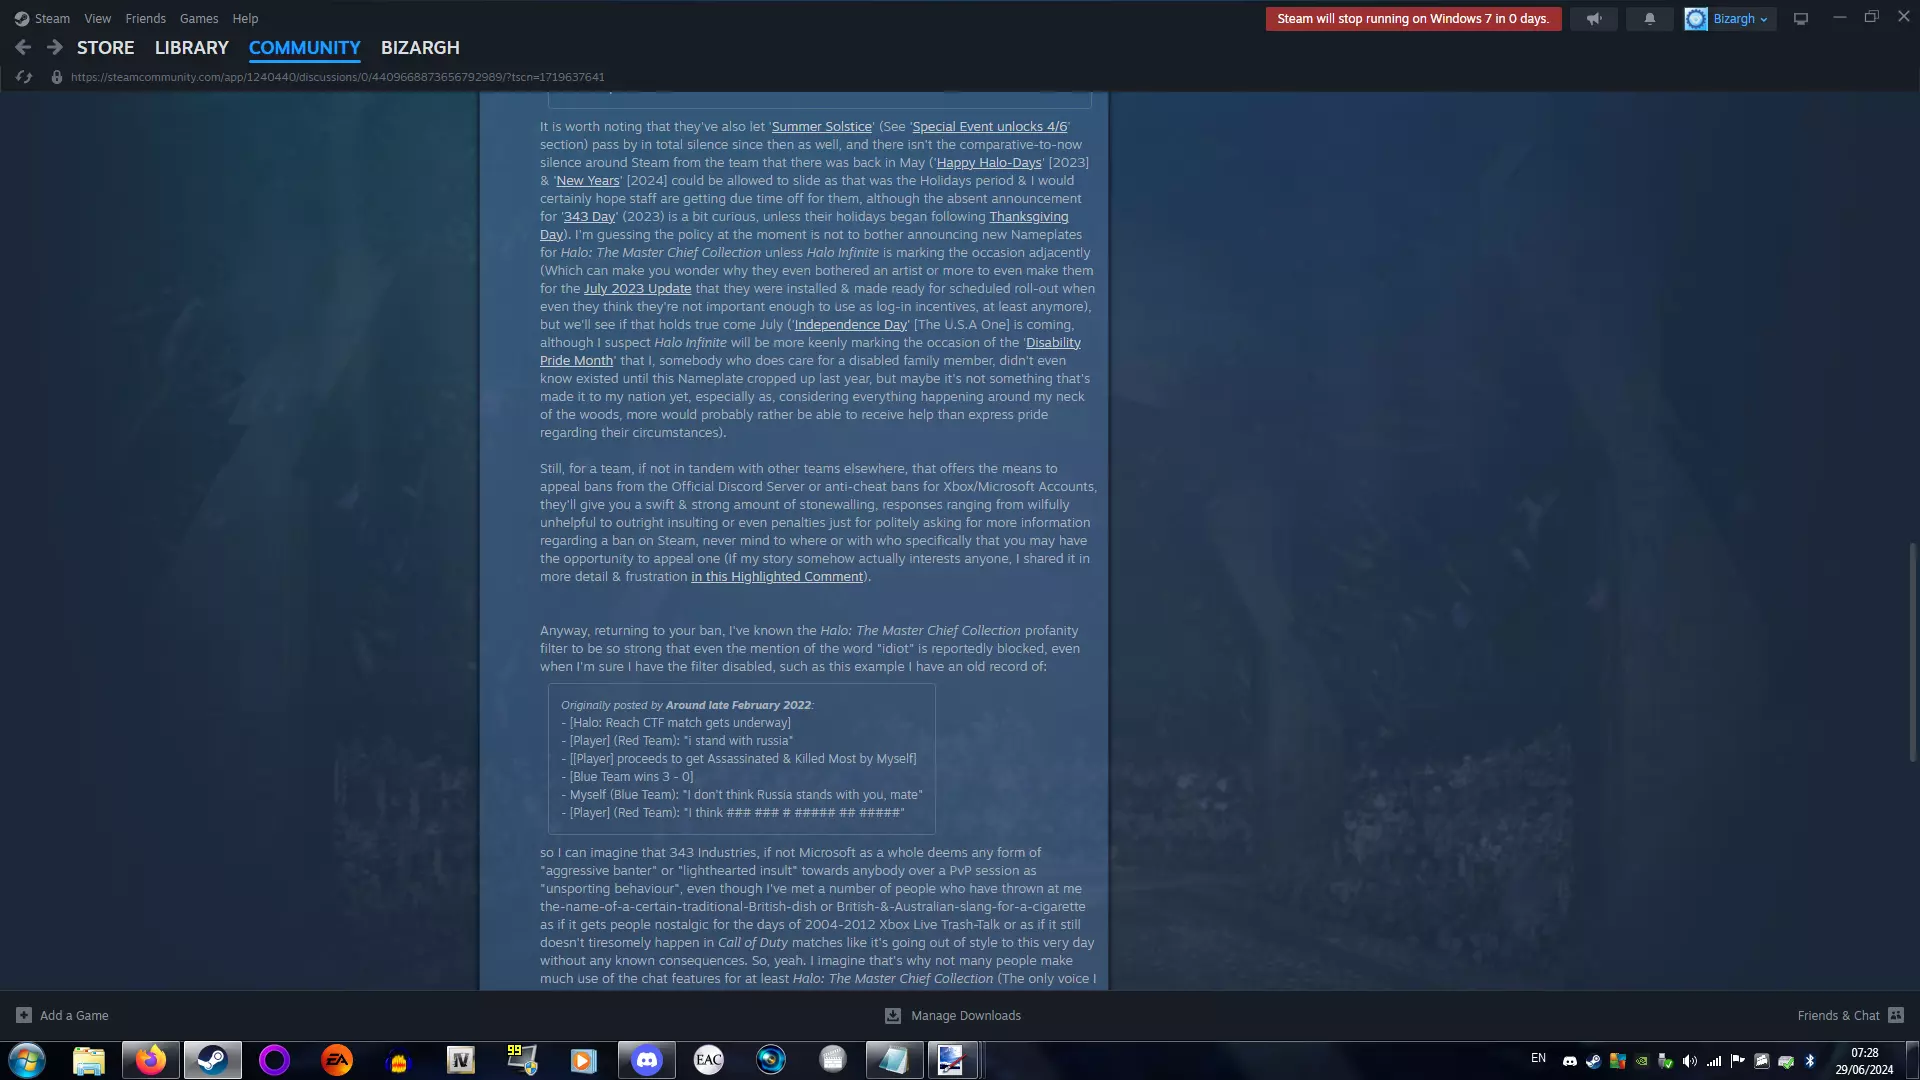Switch to the STORE tab
This screenshot has height=1080, width=1920.
105,47
